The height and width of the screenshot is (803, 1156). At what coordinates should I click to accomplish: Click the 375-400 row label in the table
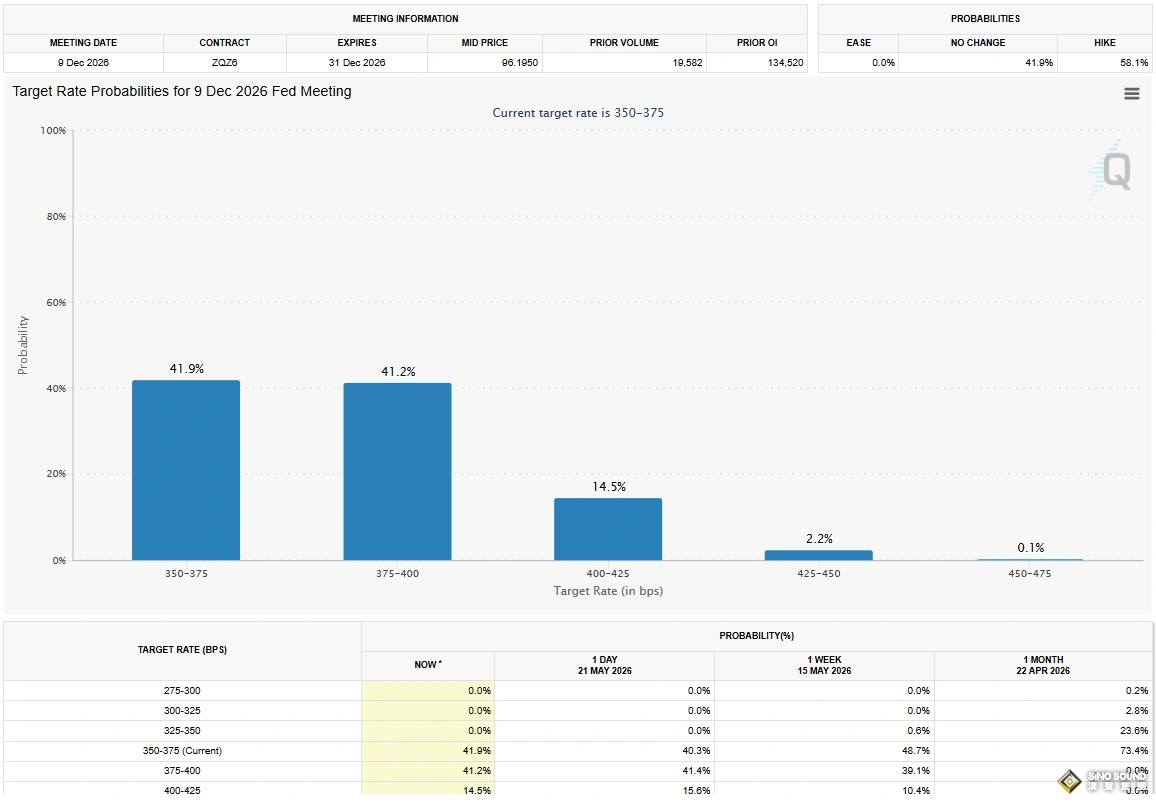(182, 771)
